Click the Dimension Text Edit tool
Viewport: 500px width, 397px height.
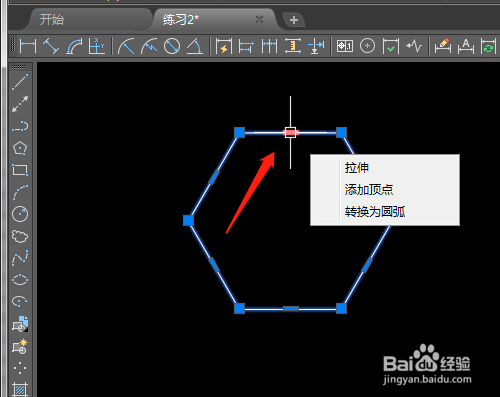coord(466,46)
